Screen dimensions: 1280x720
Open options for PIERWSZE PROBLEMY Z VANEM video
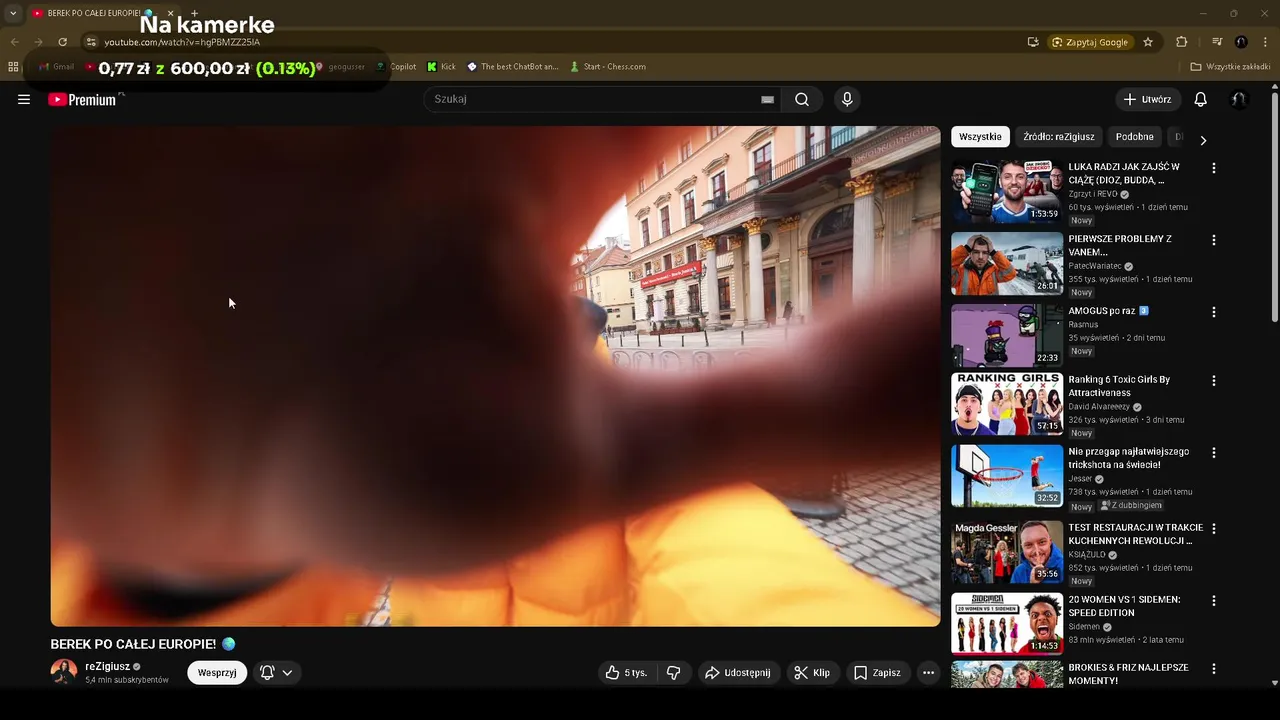point(1214,240)
